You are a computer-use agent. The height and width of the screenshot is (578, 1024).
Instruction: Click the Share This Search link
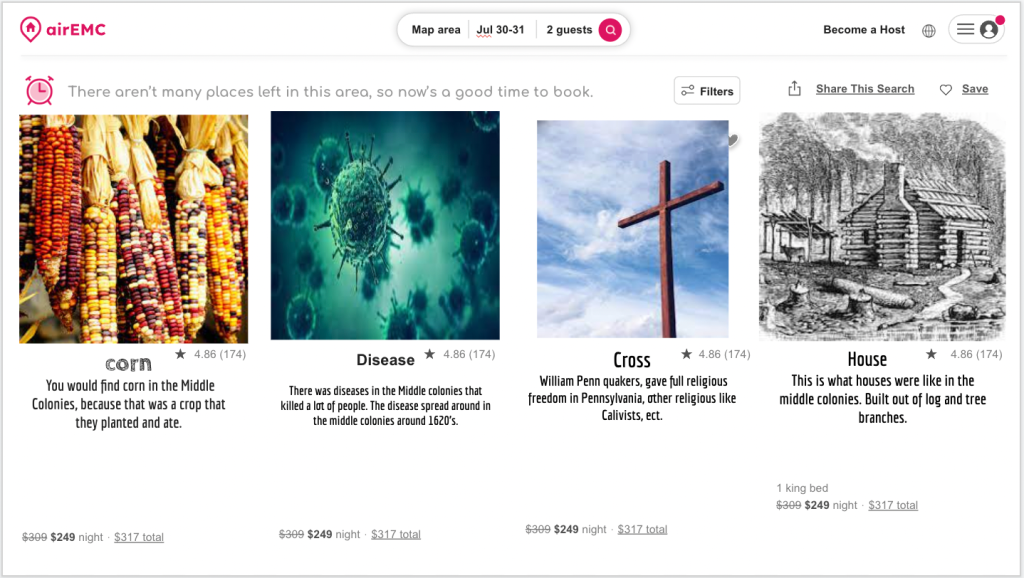865,89
